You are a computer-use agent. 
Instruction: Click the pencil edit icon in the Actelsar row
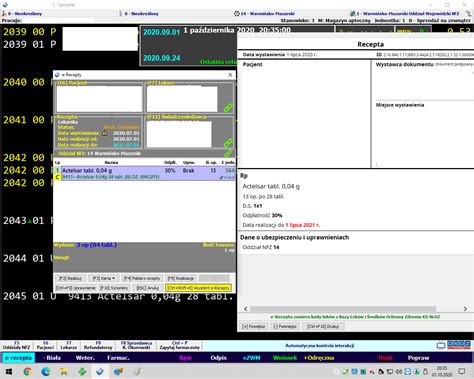pyautogui.click(x=221, y=178)
